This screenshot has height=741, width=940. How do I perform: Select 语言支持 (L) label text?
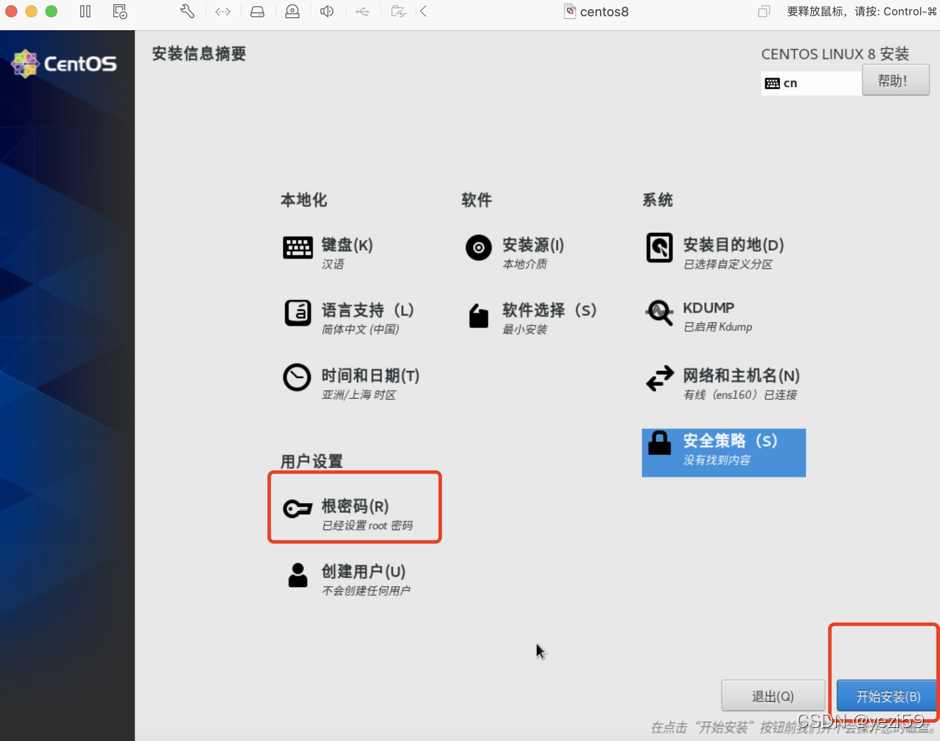(x=367, y=310)
